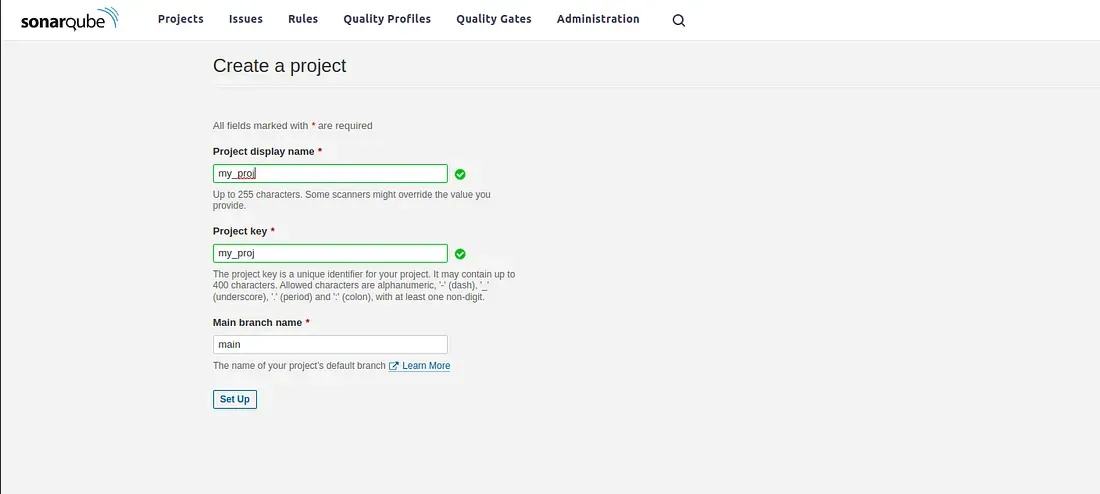Click the SonarQube logo

point(70,19)
